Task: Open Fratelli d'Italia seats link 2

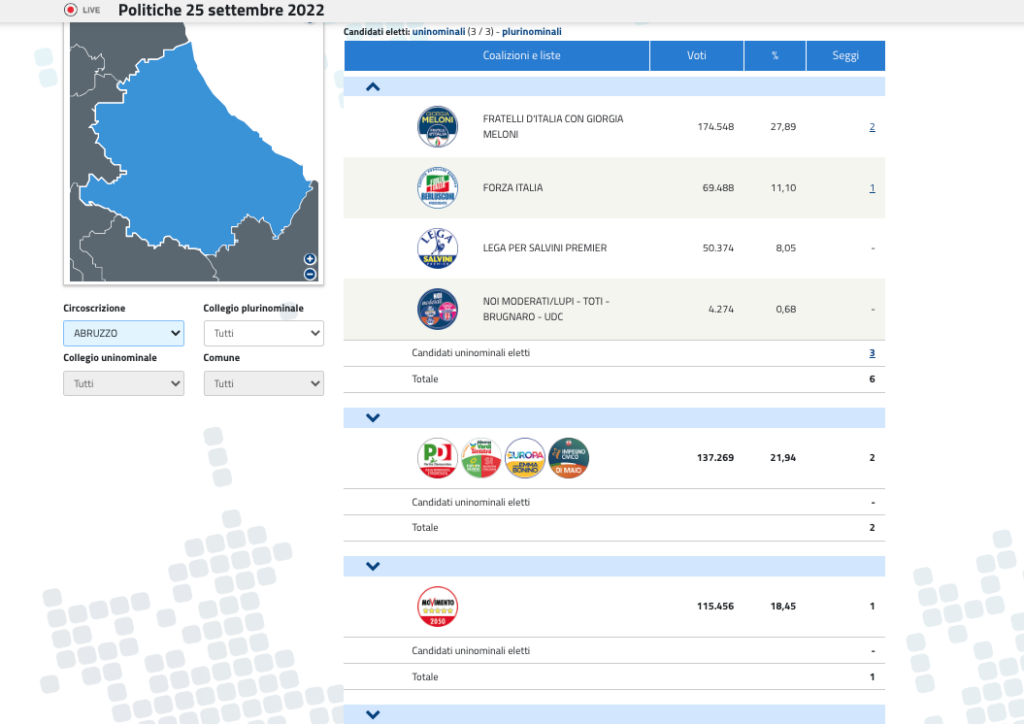Action: [872, 127]
